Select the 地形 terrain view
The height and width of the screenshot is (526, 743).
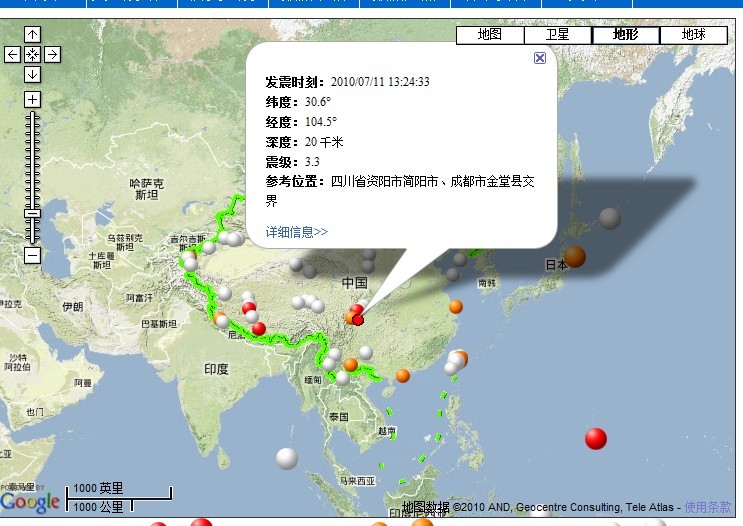(x=625, y=35)
